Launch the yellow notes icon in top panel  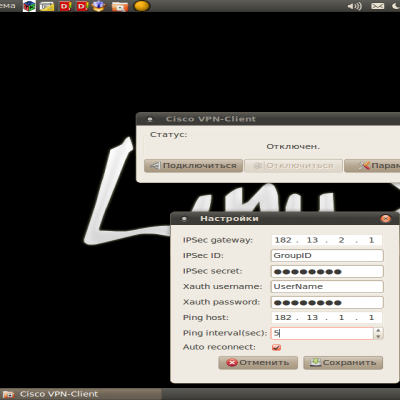click(x=47, y=6)
